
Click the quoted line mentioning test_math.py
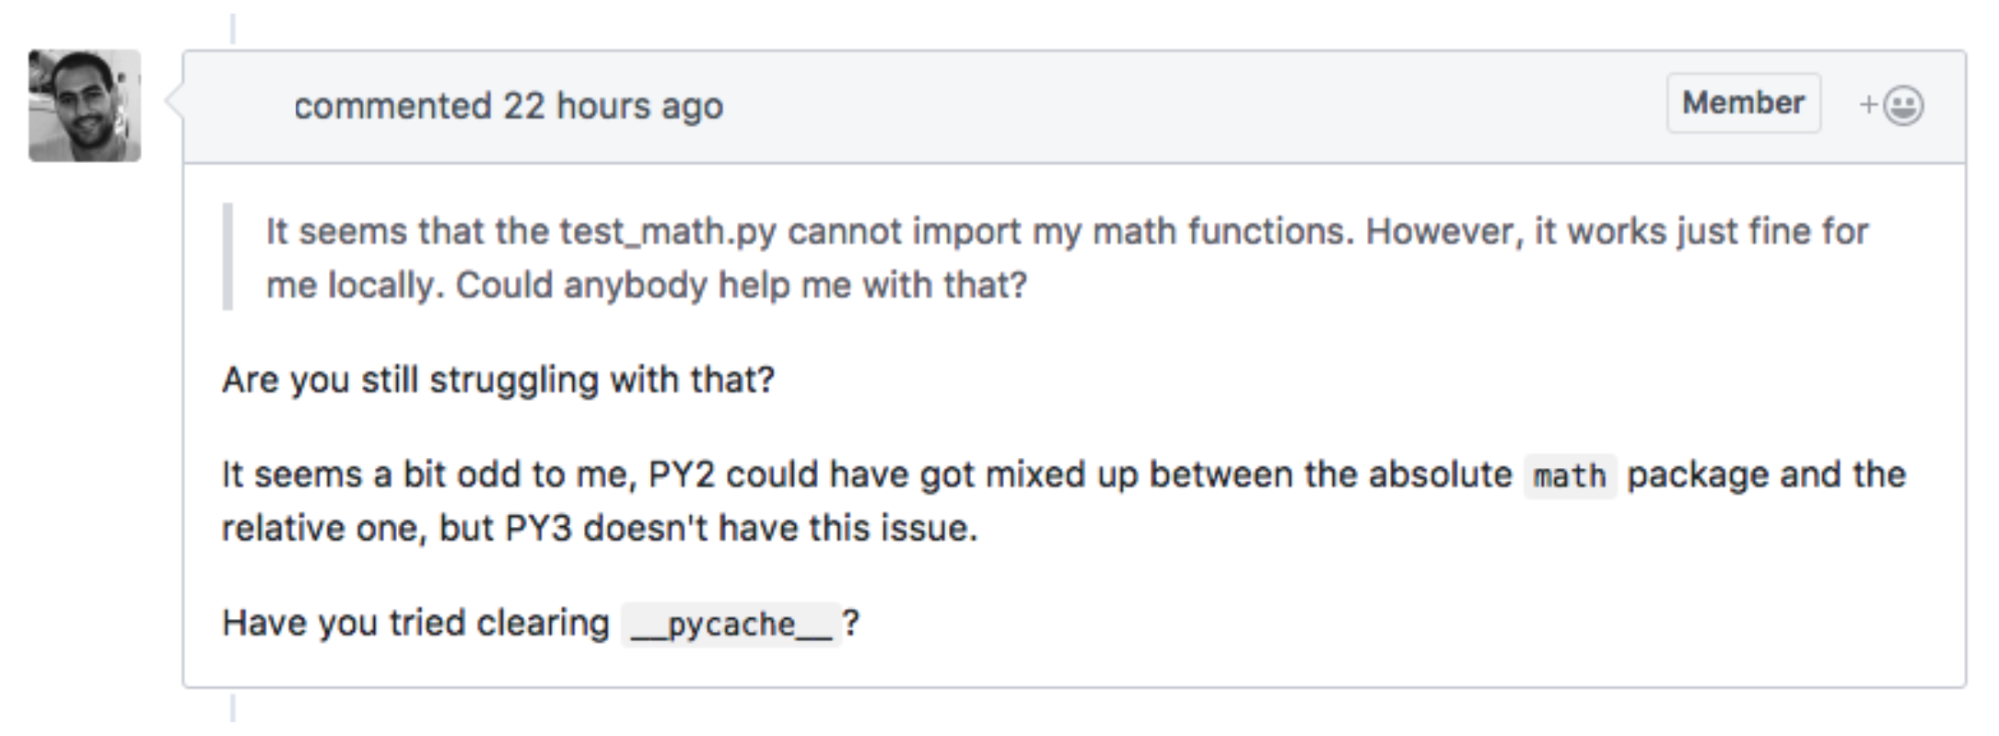click(1067, 231)
